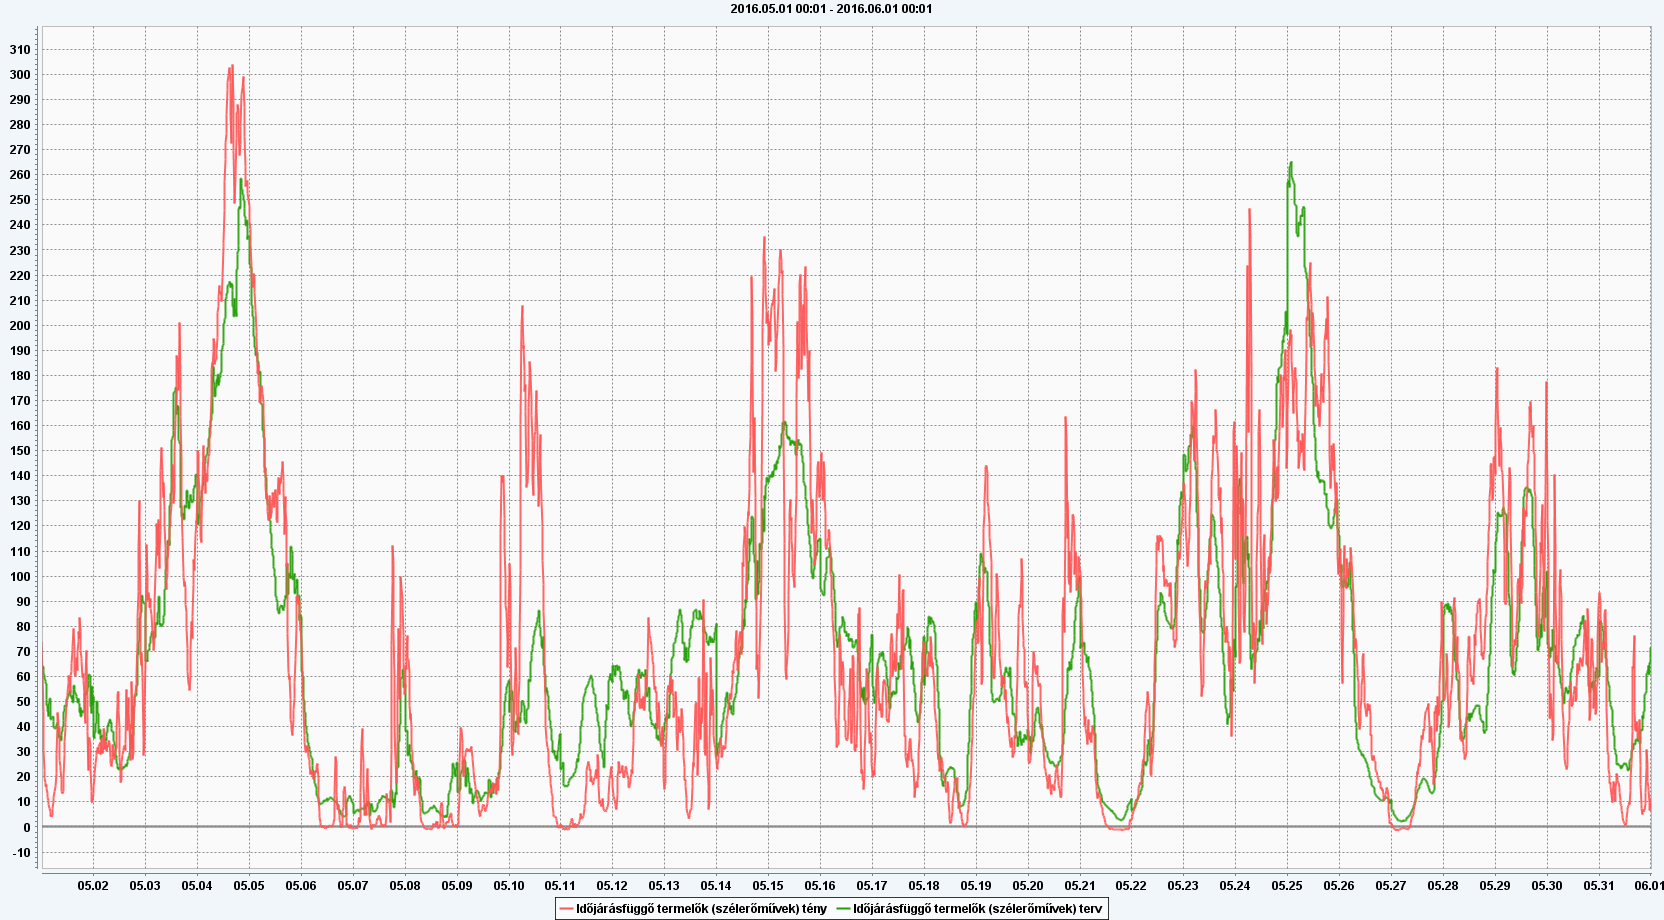This screenshot has height=920, width=1664.
Task: Select y-axis value 200
Action: coord(20,326)
